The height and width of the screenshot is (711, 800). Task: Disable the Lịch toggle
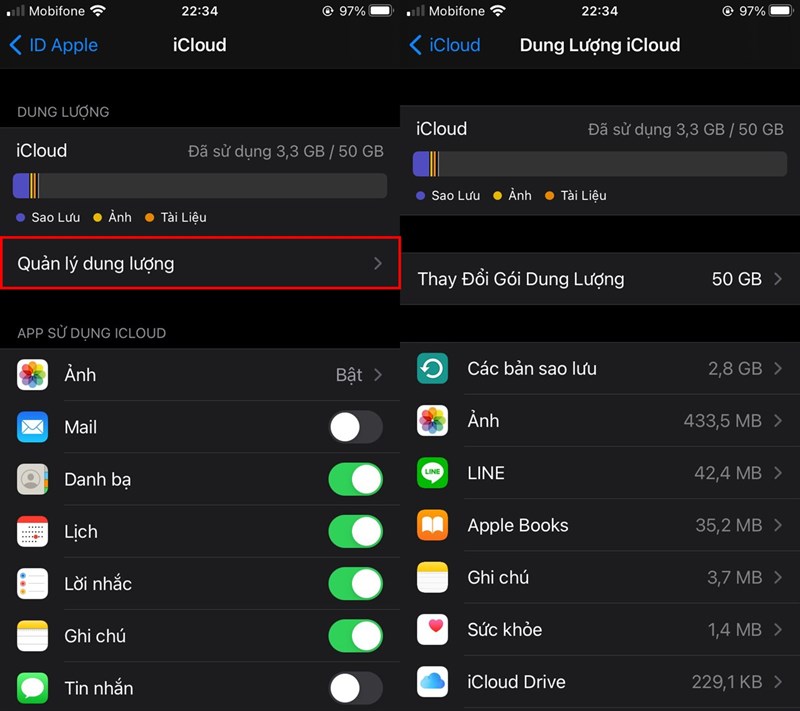tap(356, 531)
